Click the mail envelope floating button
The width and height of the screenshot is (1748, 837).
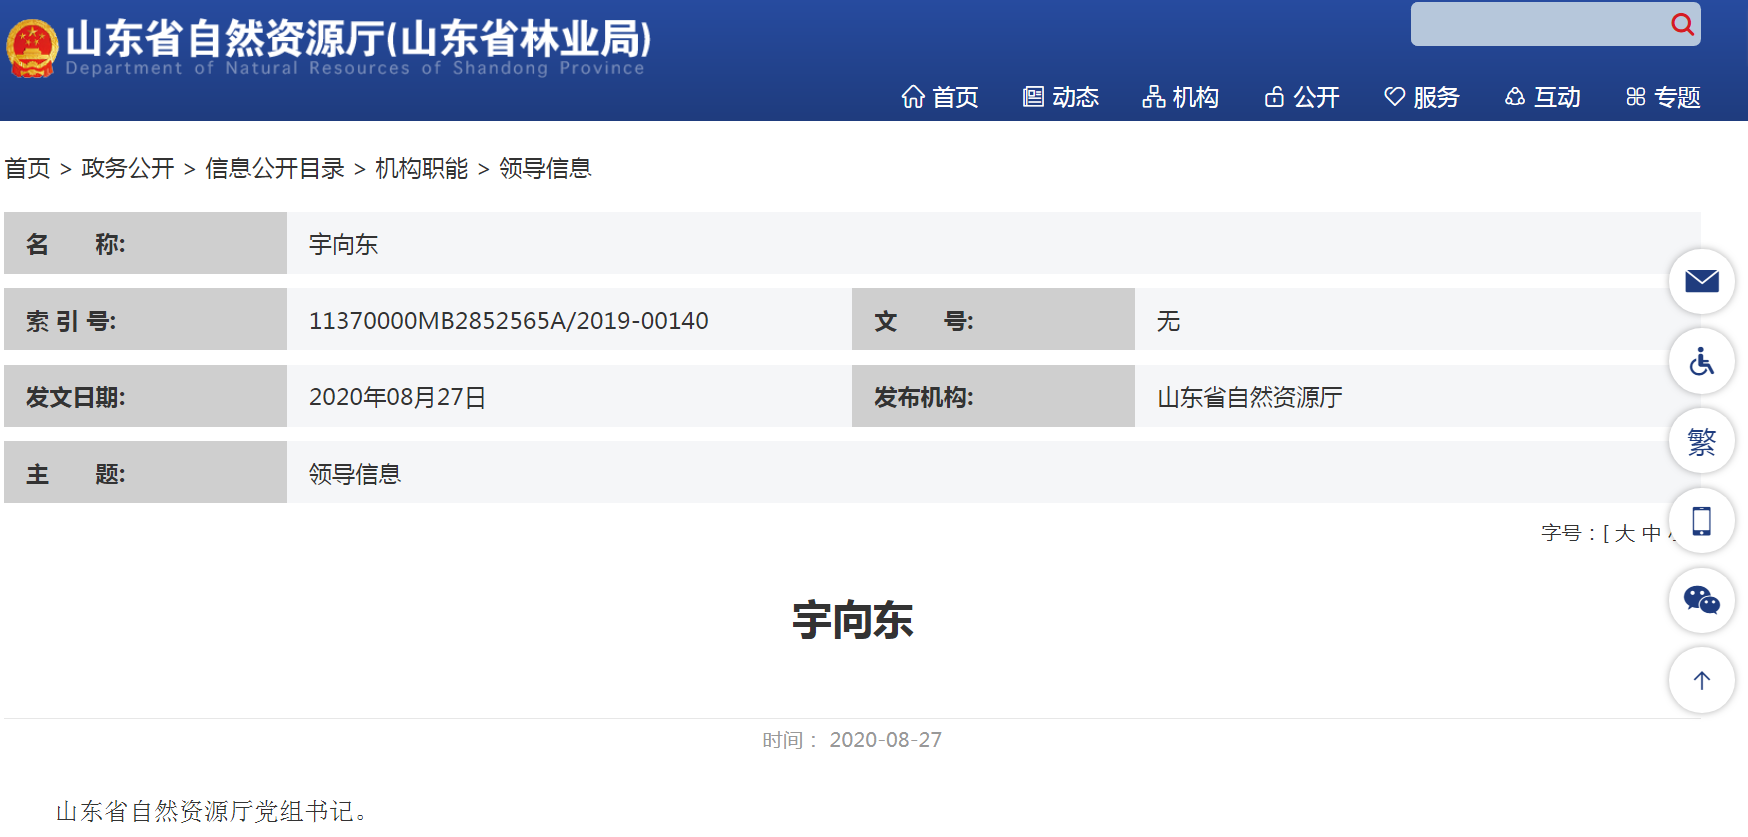1702,281
